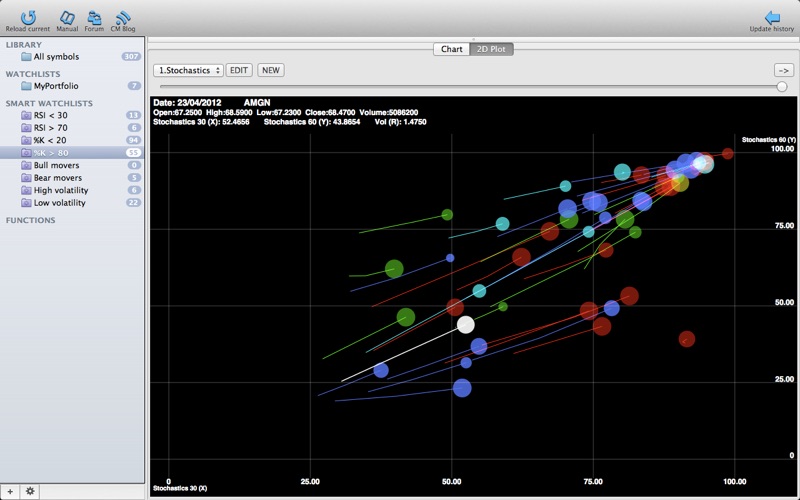The width and height of the screenshot is (800, 500).
Task: Click the SMART WATCHLISTS section header
Action: [49, 104]
